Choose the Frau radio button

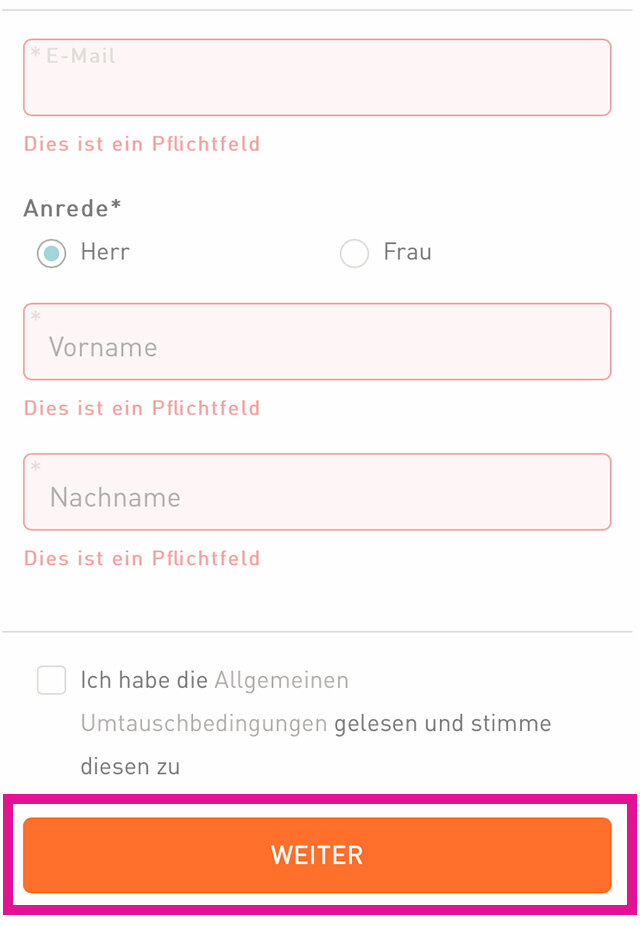(355, 254)
